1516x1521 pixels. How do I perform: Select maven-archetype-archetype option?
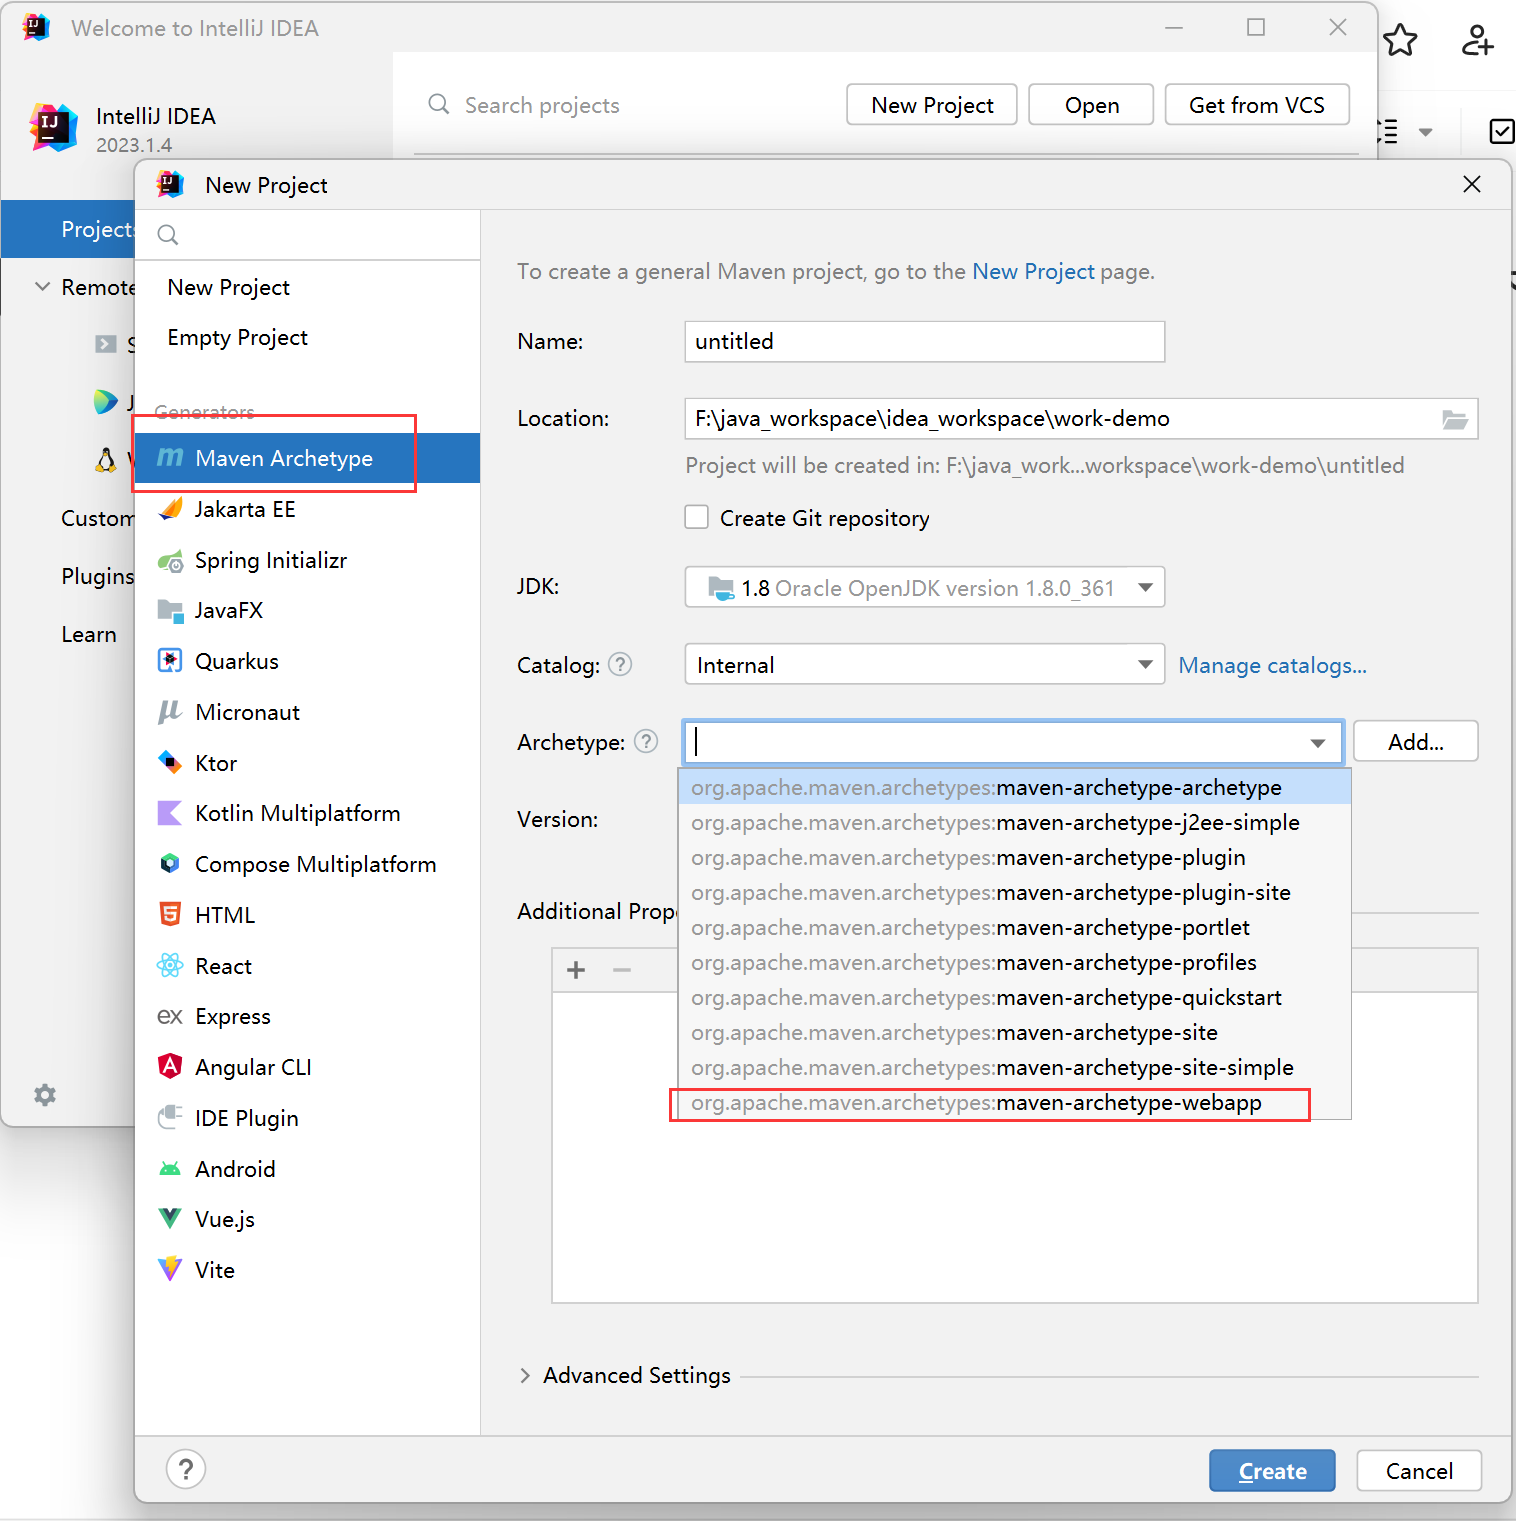(x=1014, y=788)
